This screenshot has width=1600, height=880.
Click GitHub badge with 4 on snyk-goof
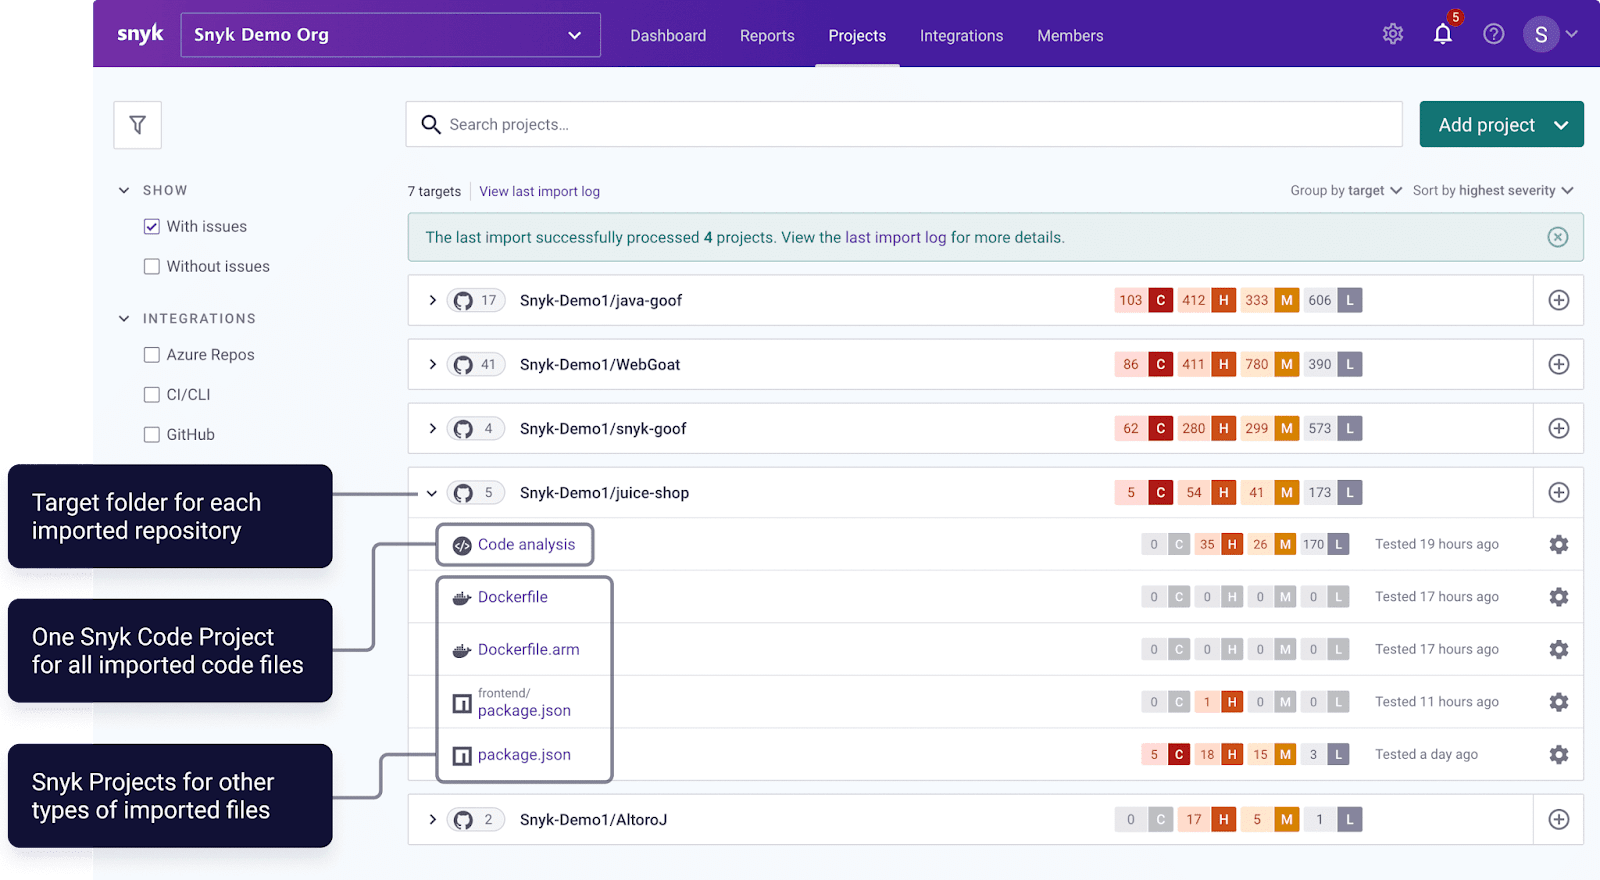pyautogui.click(x=476, y=428)
